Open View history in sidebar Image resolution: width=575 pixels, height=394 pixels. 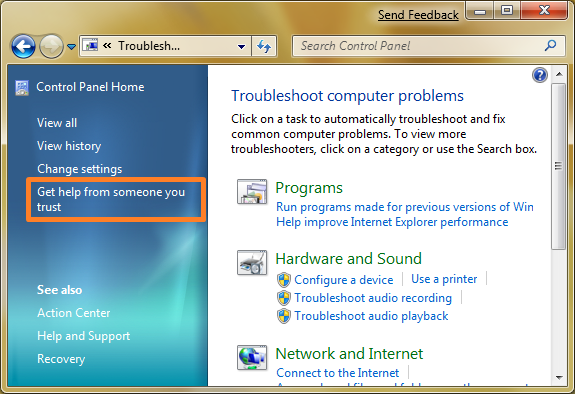69,146
